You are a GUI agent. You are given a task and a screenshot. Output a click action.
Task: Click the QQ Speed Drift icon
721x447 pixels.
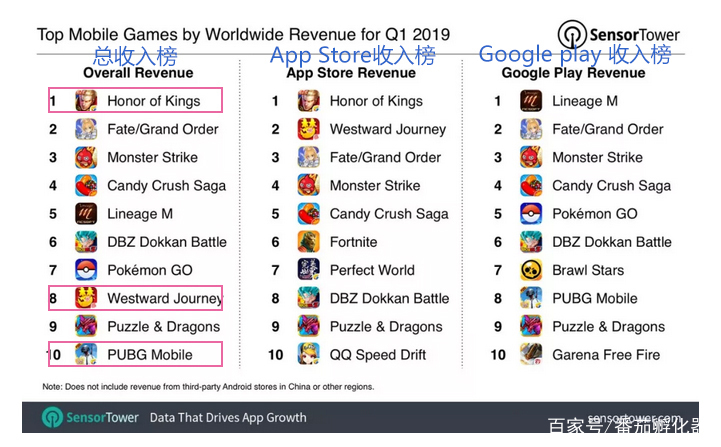click(309, 355)
